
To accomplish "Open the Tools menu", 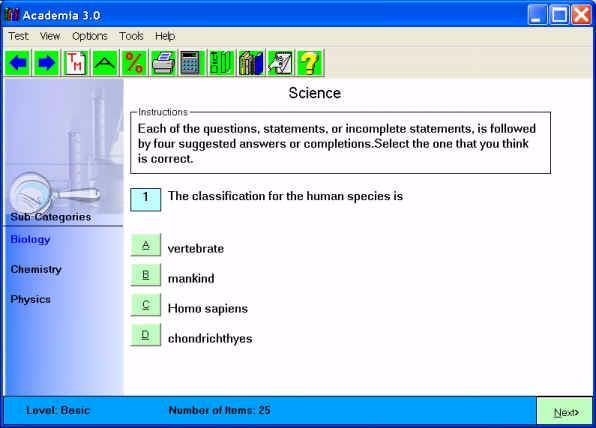I will tap(131, 36).
